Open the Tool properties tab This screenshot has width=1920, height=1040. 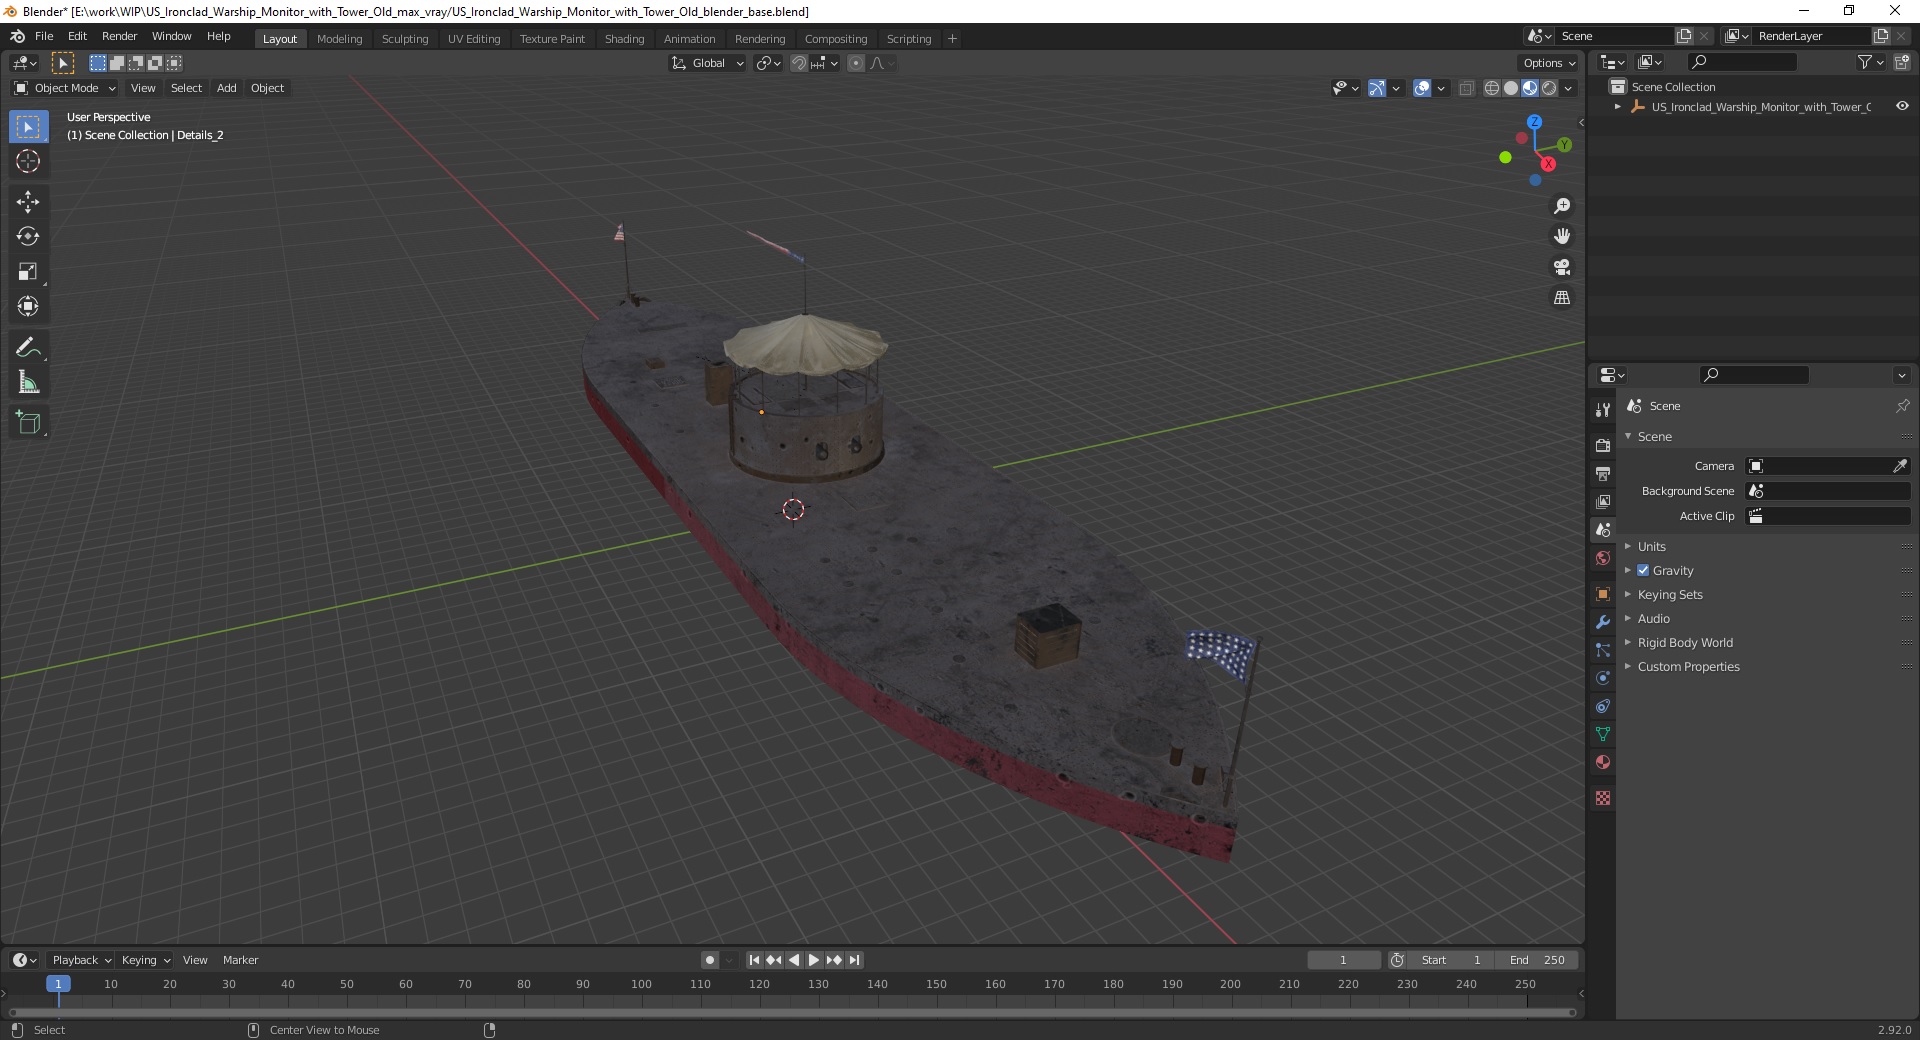click(x=1603, y=410)
